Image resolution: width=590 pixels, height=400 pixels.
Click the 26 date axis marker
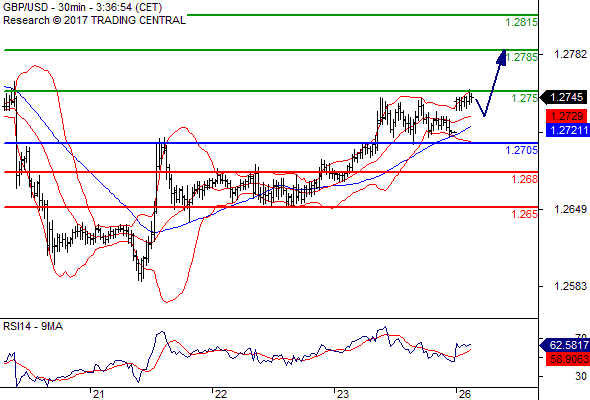click(x=465, y=394)
